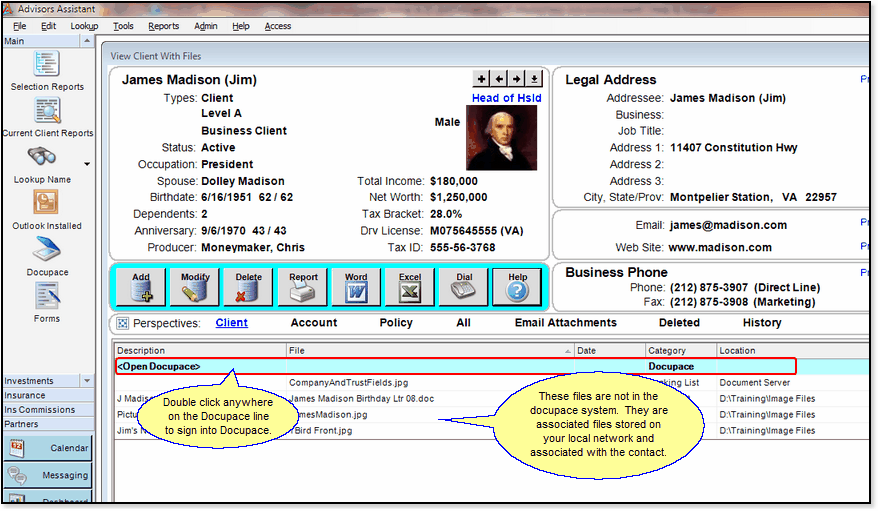Image resolution: width=878 pixels, height=511 pixels.
Task: Switch to the Policy perspective
Action: (396, 323)
